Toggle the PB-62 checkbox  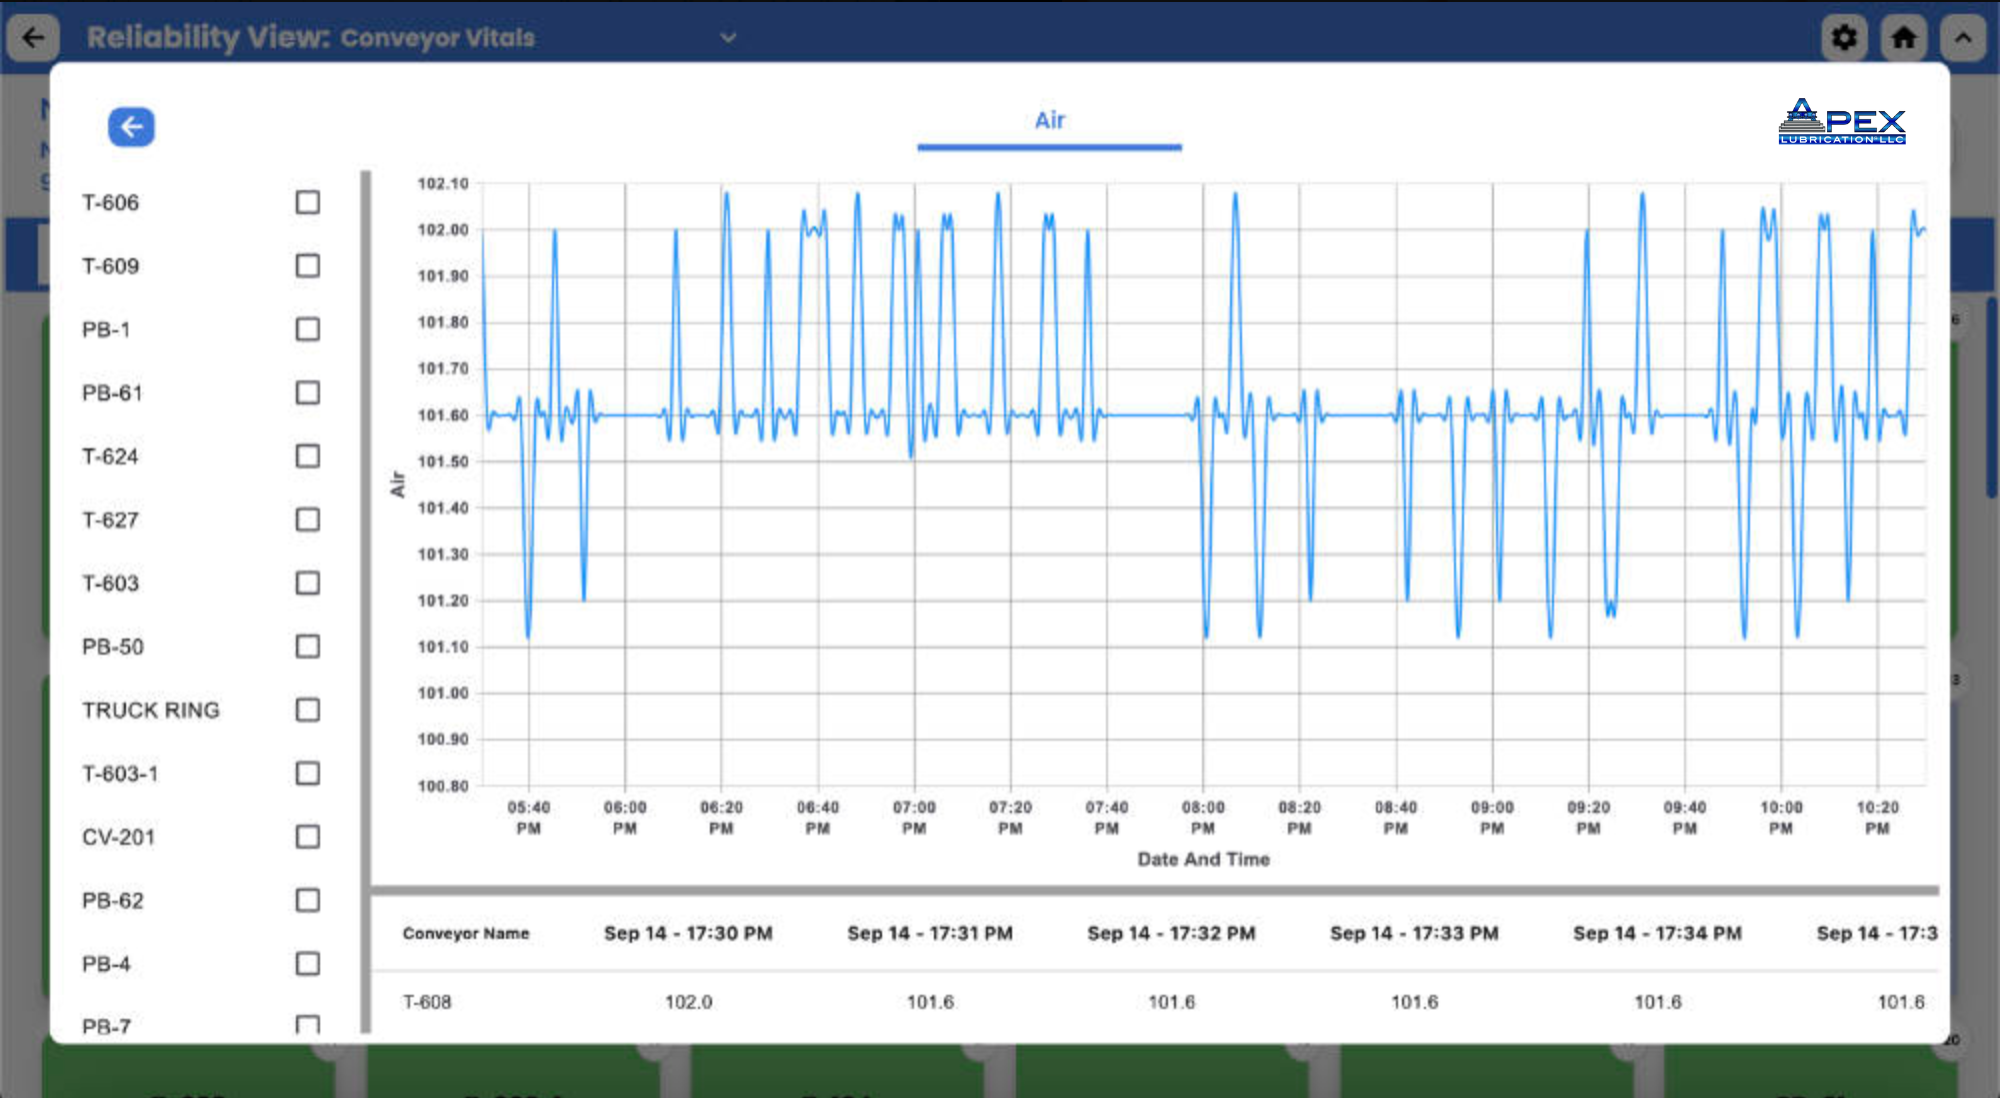tap(308, 900)
